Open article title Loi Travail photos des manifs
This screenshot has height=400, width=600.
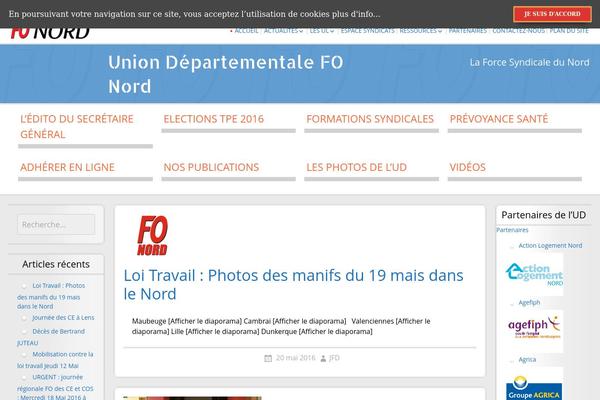pos(293,284)
